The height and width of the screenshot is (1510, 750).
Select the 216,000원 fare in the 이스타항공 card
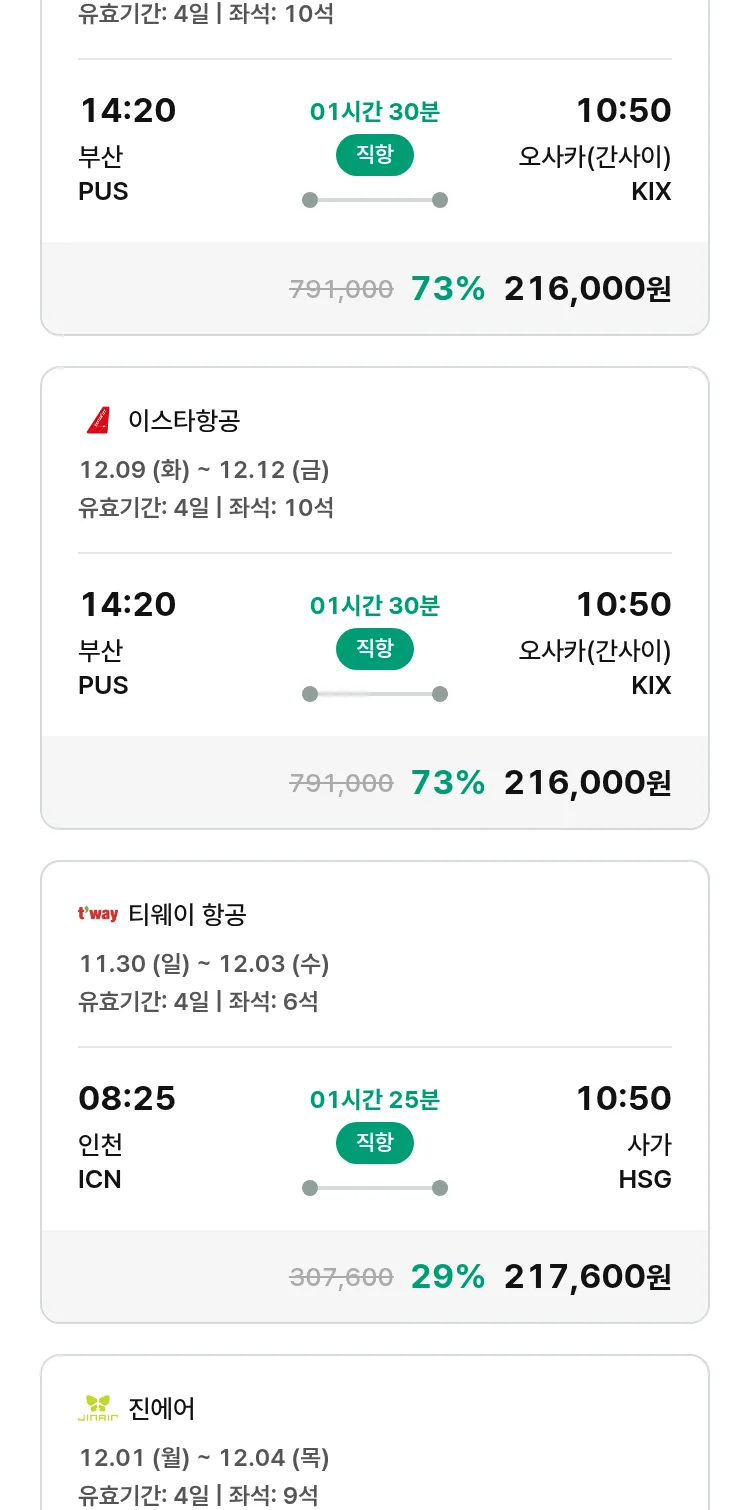[587, 782]
